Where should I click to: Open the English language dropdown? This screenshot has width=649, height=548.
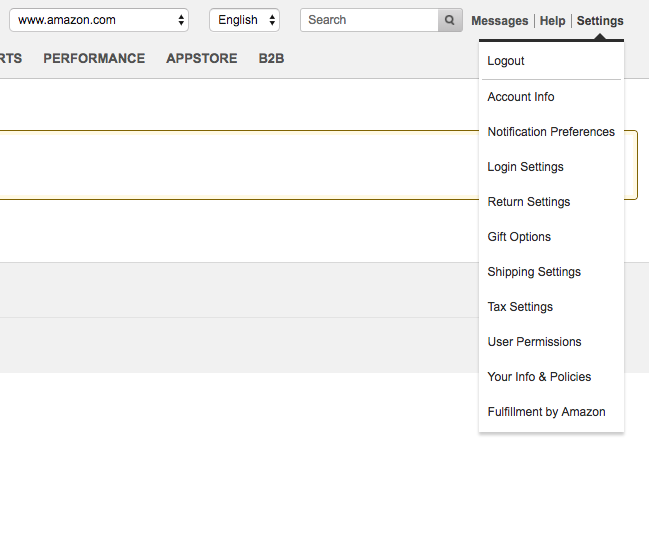coord(245,20)
